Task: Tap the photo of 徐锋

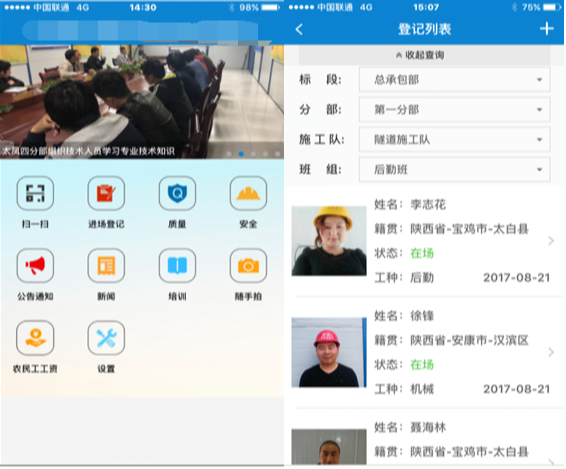Action: tap(329, 352)
